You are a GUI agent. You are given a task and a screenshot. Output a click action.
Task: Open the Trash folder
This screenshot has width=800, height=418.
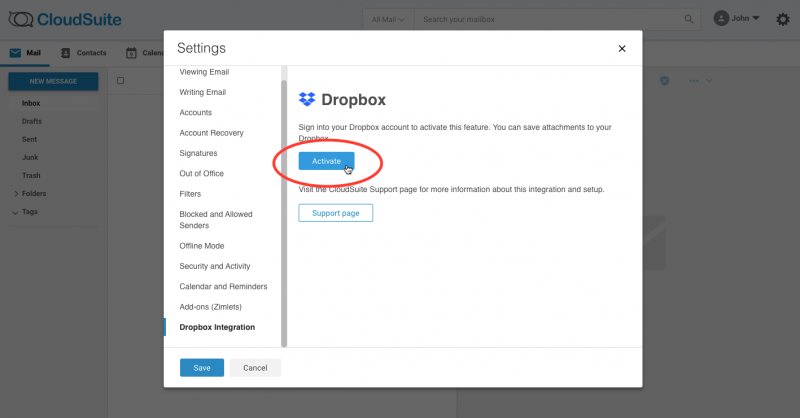(x=31, y=176)
